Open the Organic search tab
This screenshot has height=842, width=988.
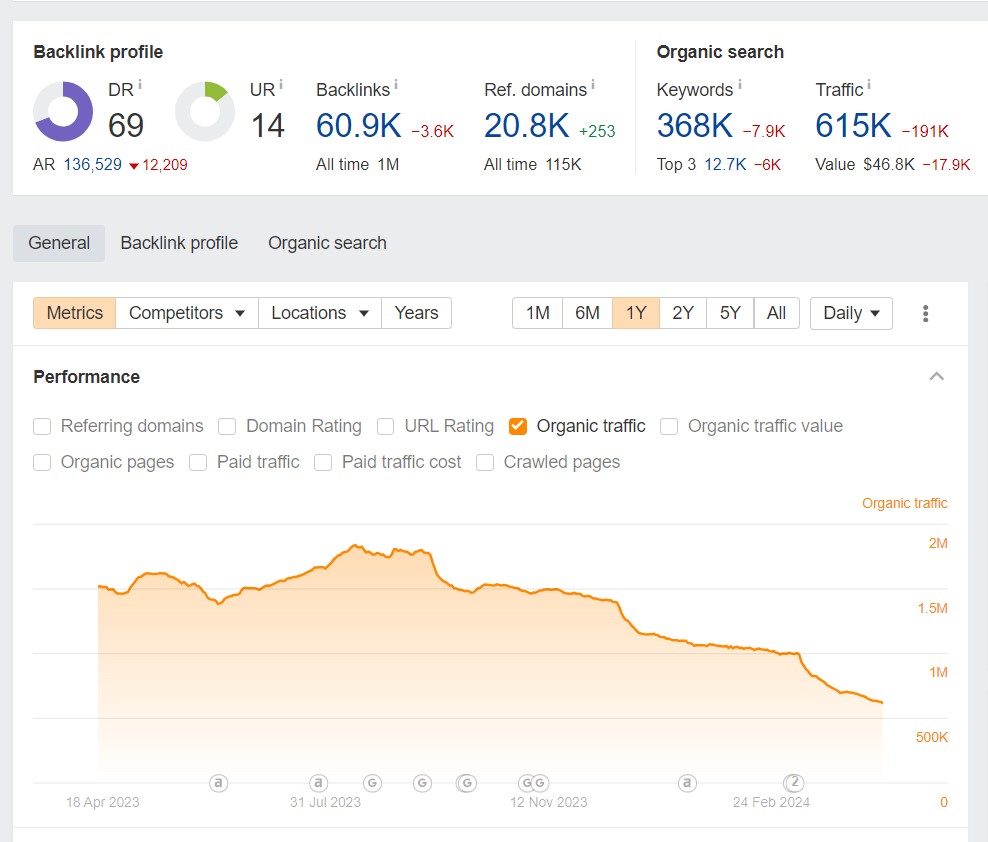coord(327,243)
